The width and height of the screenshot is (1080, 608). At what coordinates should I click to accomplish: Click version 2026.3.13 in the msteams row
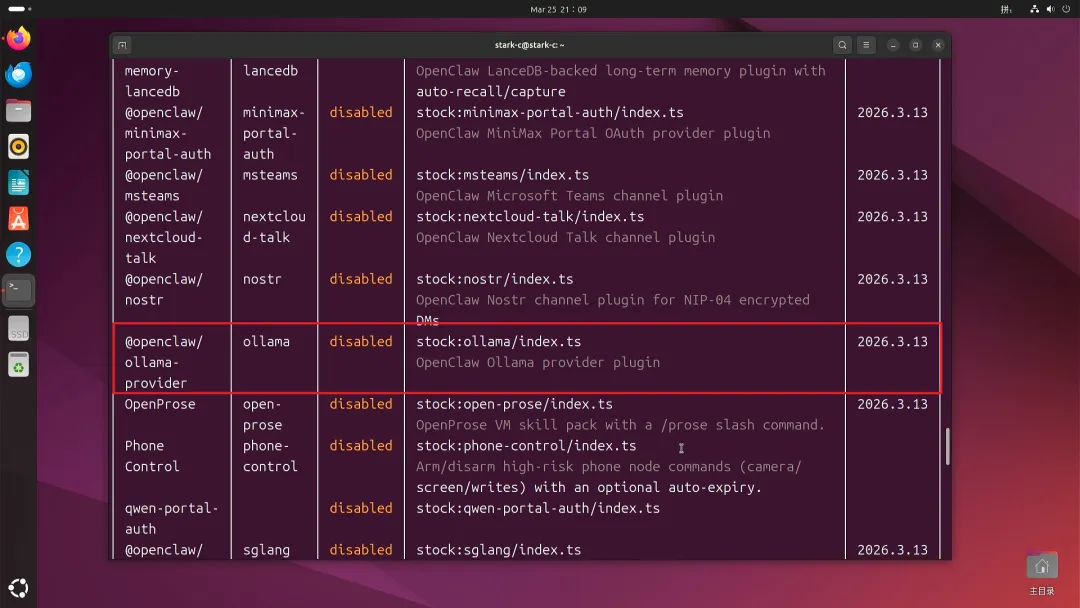(x=893, y=175)
